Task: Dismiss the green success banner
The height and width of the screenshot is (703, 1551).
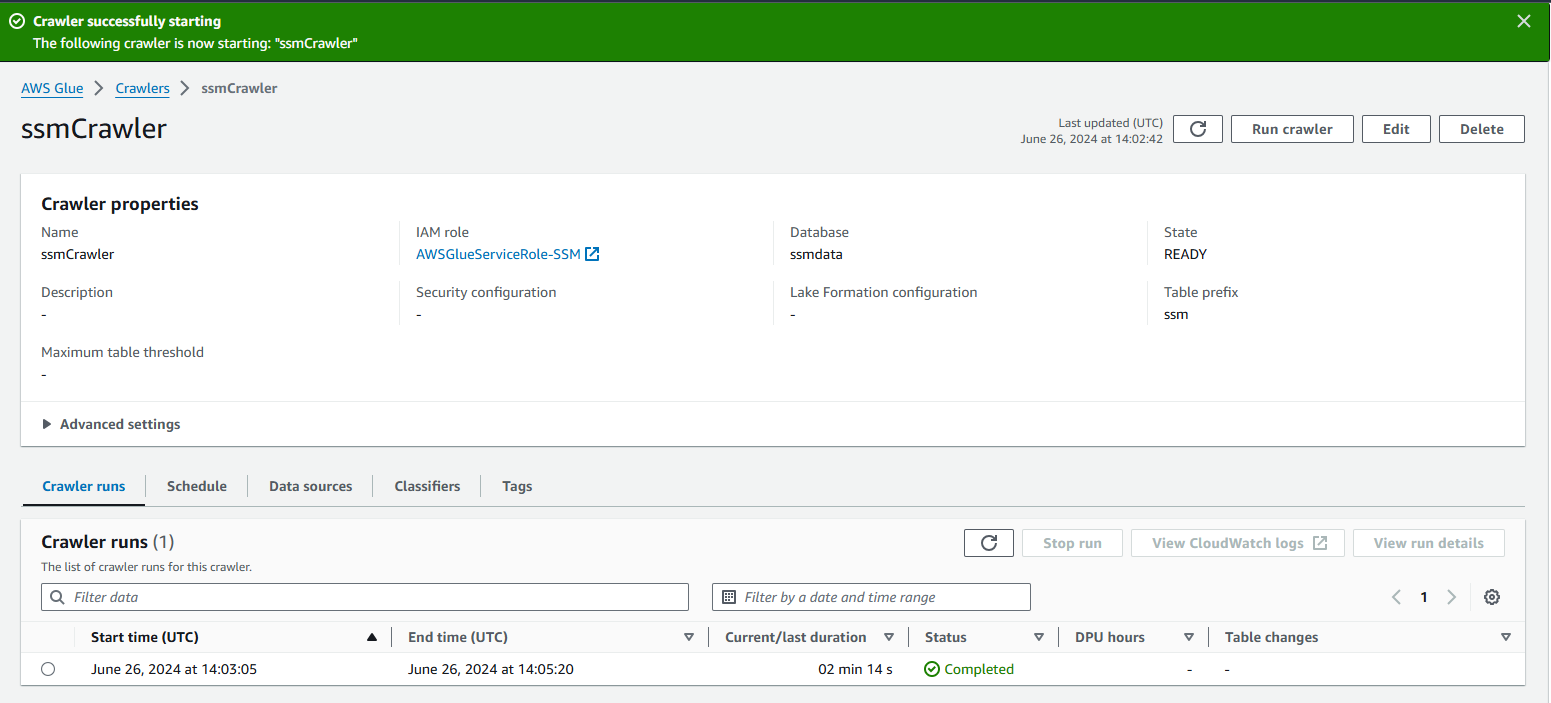Action: tap(1524, 21)
